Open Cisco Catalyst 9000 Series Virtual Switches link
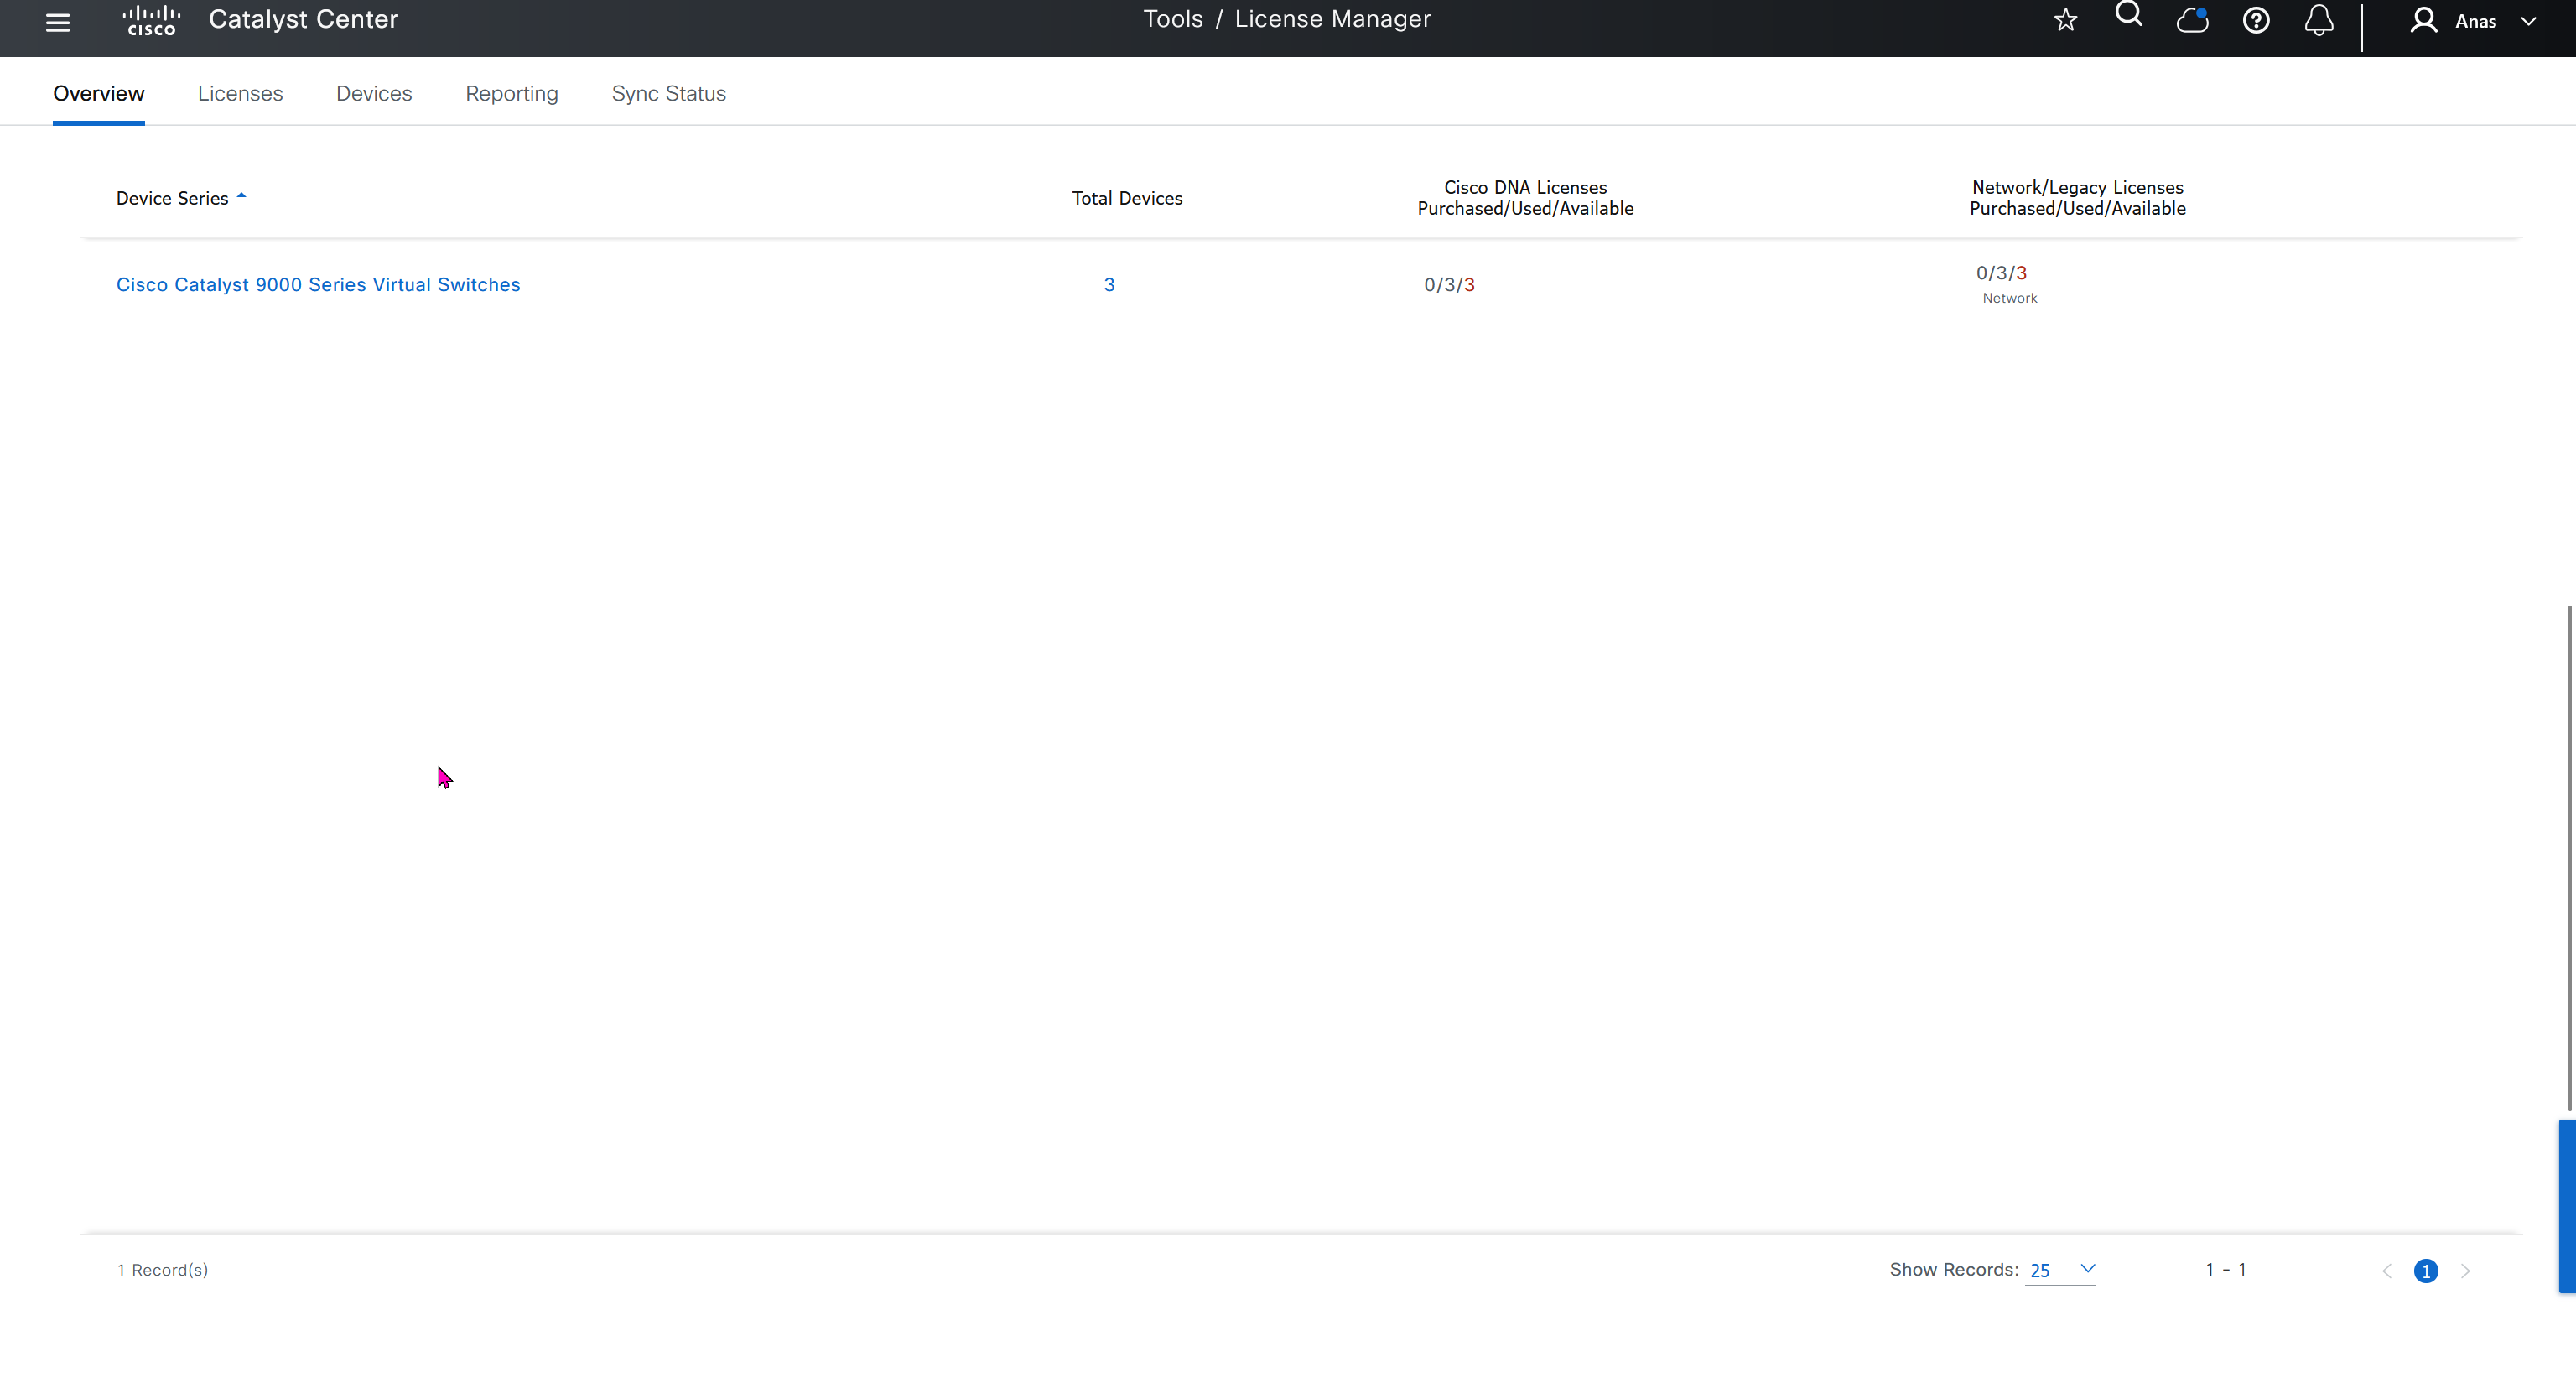This screenshot has width=2576, height=1388. click(318, 284)
